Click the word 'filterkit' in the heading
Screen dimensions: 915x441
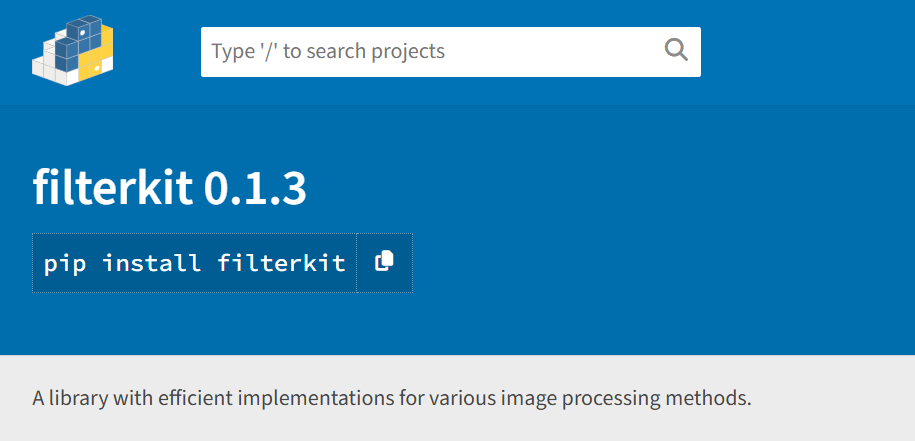pyautogui.click(x=113, y=188)
